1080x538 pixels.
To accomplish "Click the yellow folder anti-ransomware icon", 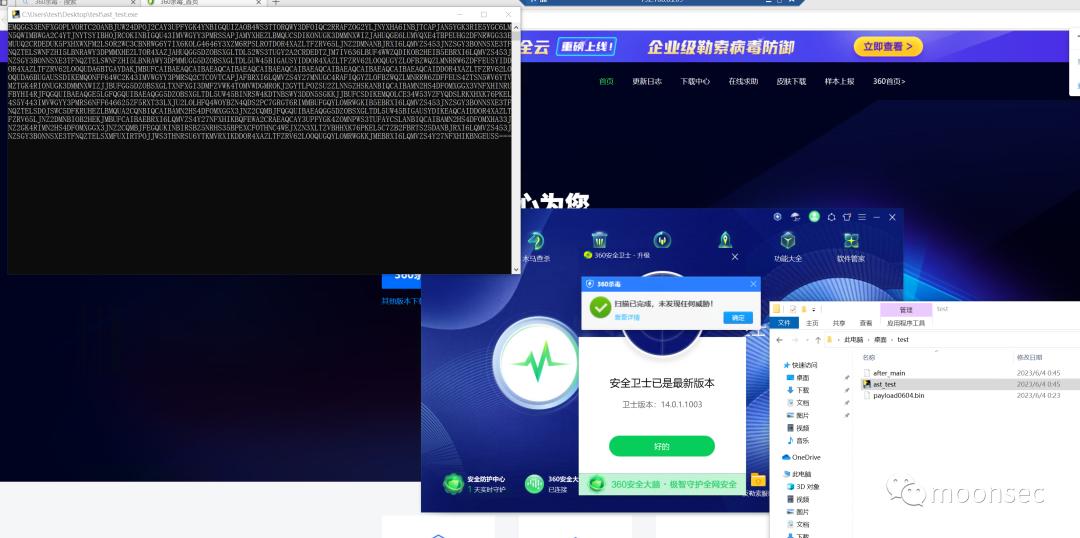I will tap(758, 479).
